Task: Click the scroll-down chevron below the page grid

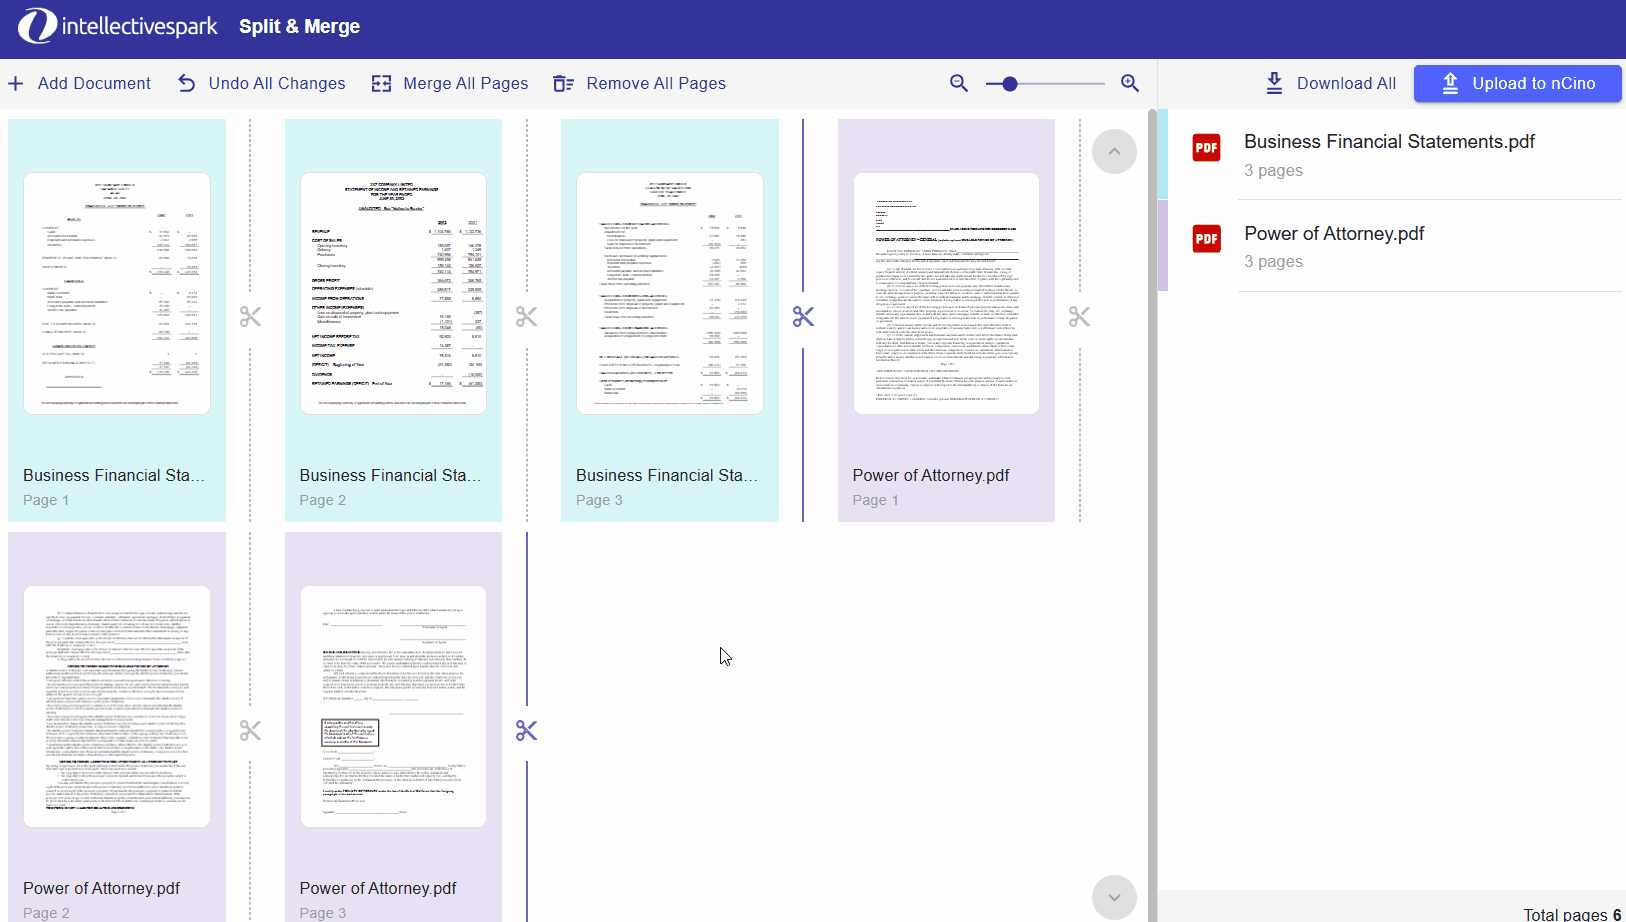Action: coord(1114,897)
